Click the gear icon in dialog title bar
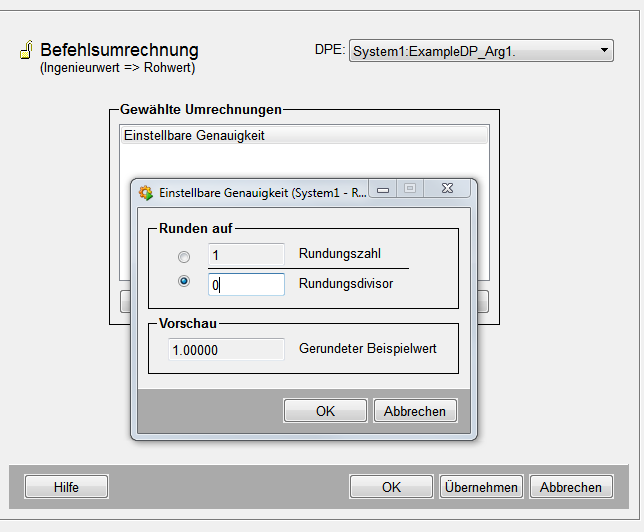The width and height of the screenshot is (644, 532). coord(145,192)
